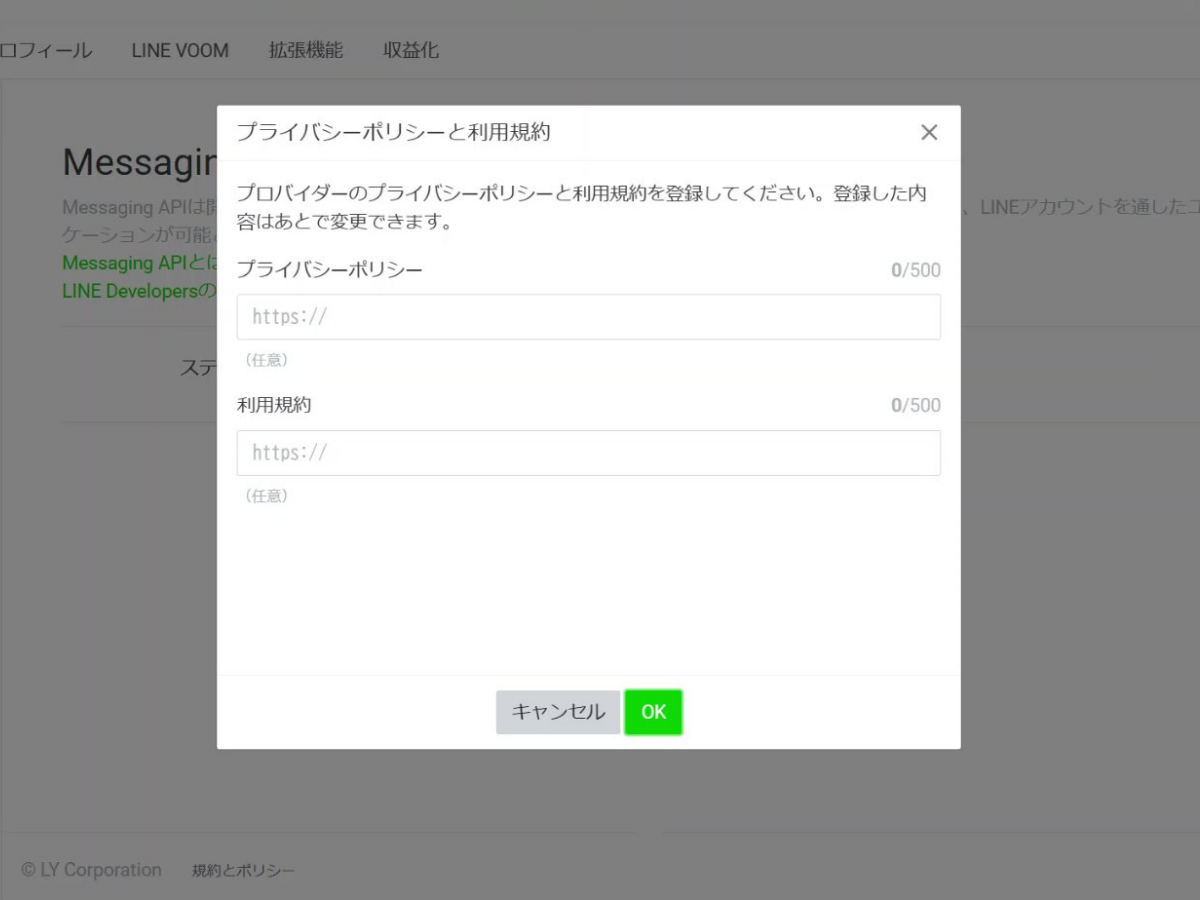Confirm with the green OK button
Screen dimensions: 1200x900
click(x=653, y=712)
